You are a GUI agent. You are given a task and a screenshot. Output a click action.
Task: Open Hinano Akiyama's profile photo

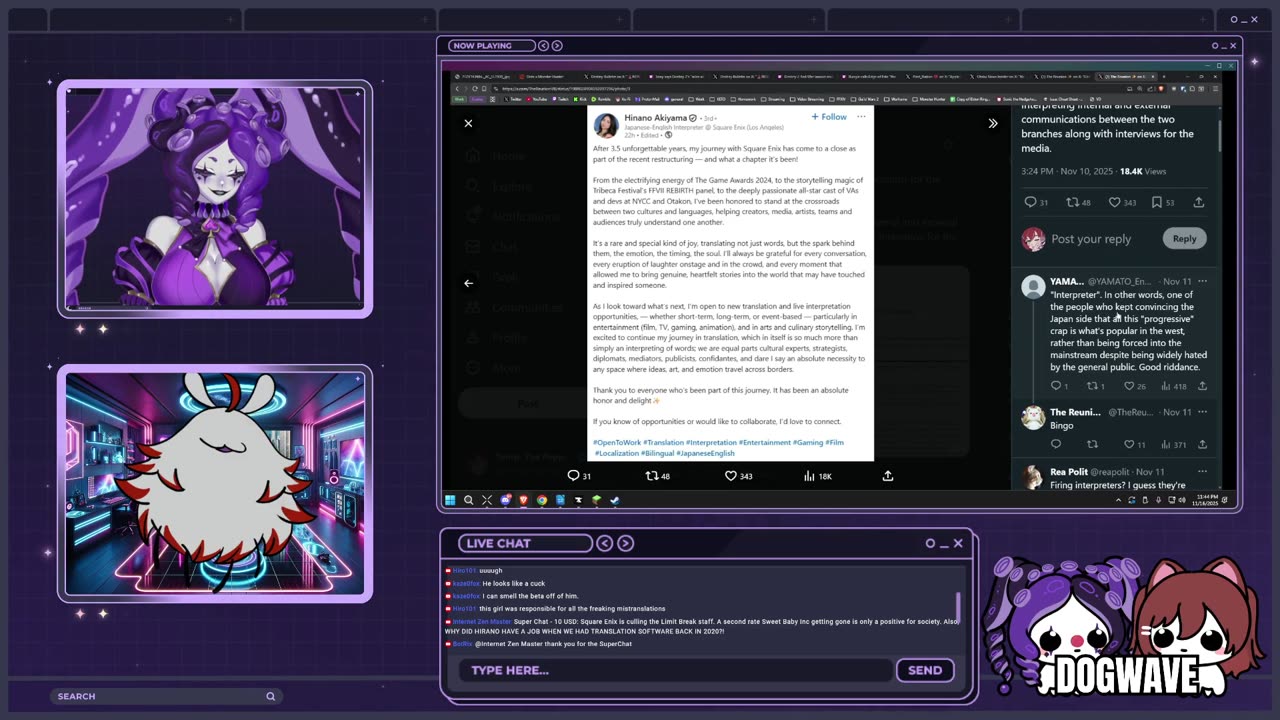point(606,125)
